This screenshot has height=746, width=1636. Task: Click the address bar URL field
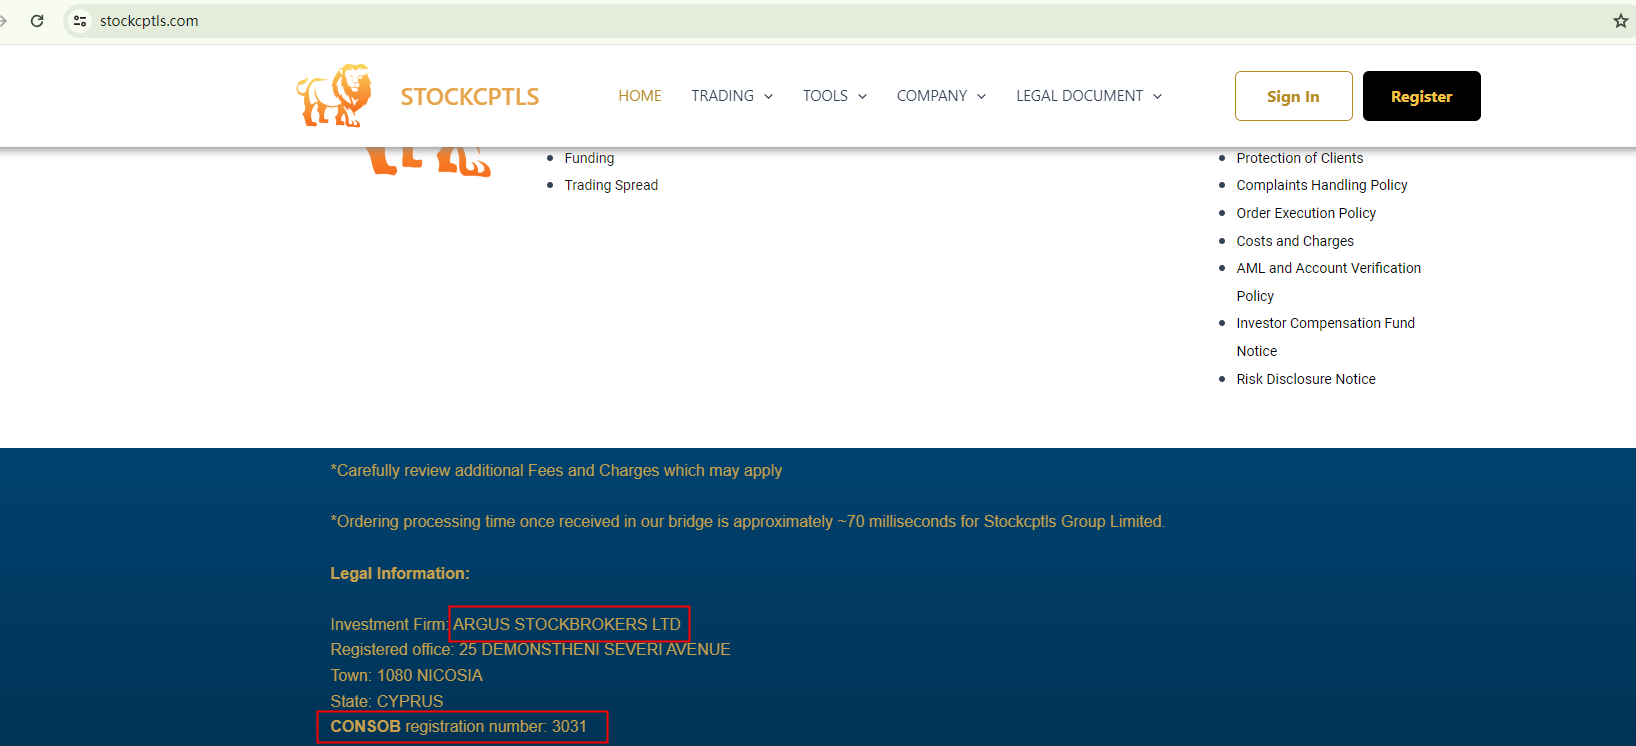click(850, 21)
